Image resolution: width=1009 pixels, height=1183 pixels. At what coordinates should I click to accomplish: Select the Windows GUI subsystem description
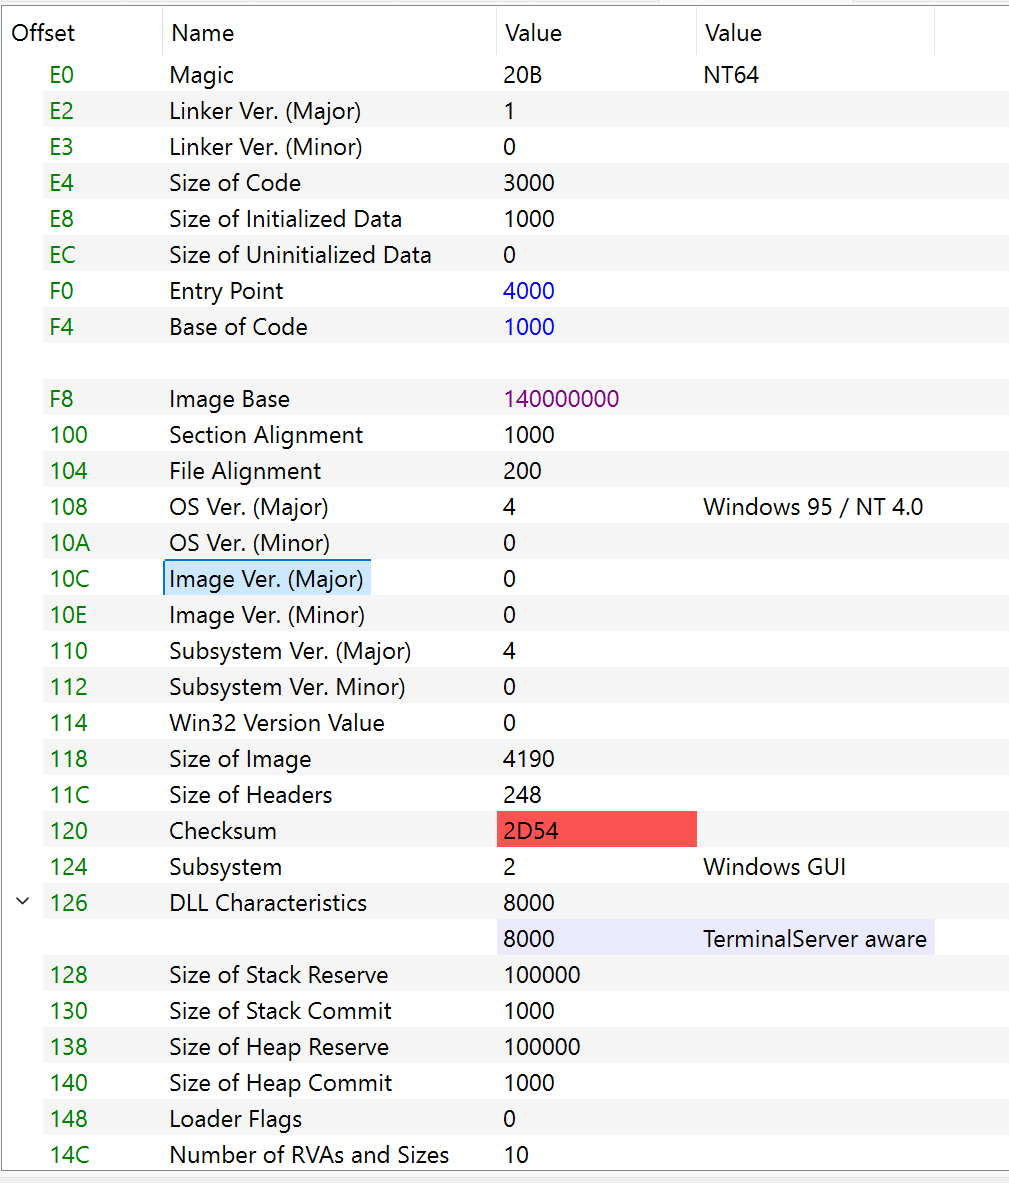click(x=774, y=867)
